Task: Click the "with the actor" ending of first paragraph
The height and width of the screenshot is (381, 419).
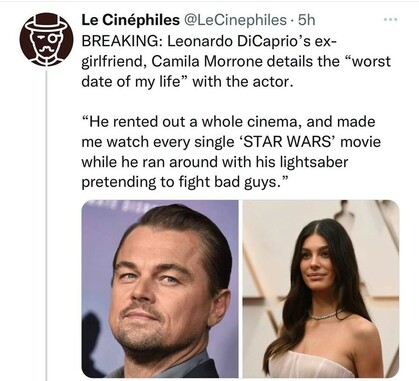Action: (x=243, y=82)
